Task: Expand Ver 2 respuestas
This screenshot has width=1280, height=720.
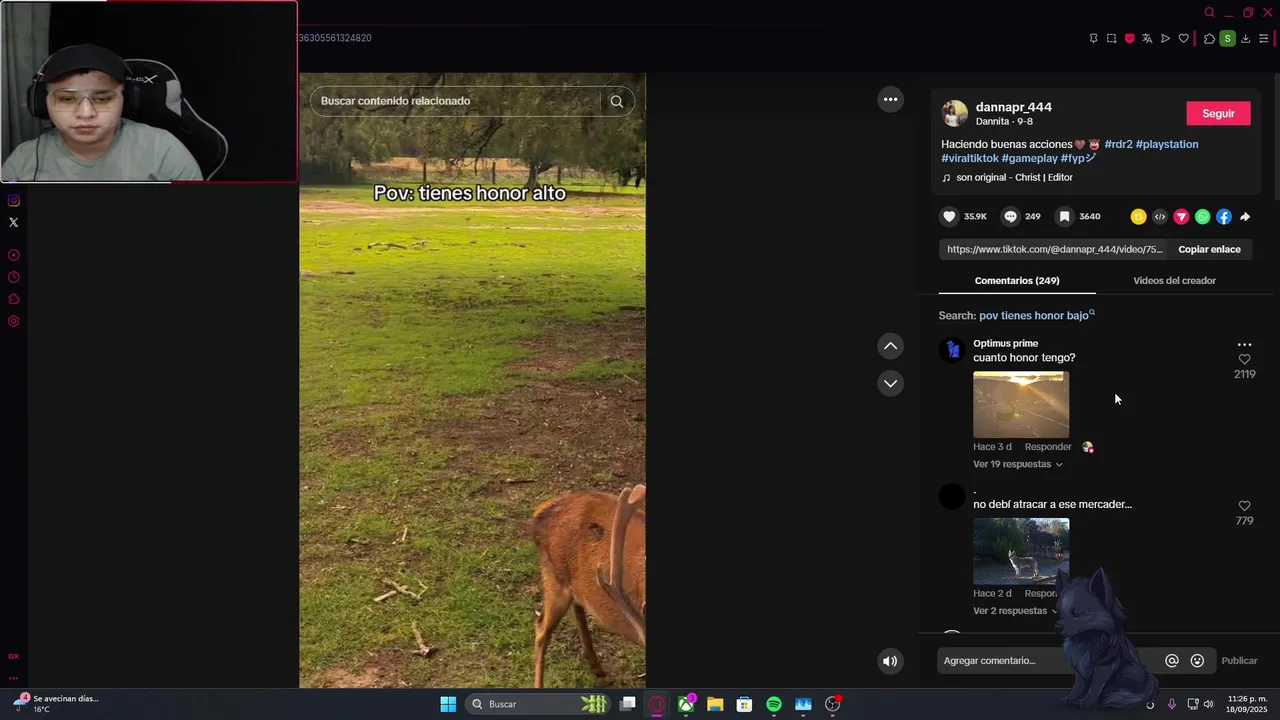Action: click(1015, 611)
